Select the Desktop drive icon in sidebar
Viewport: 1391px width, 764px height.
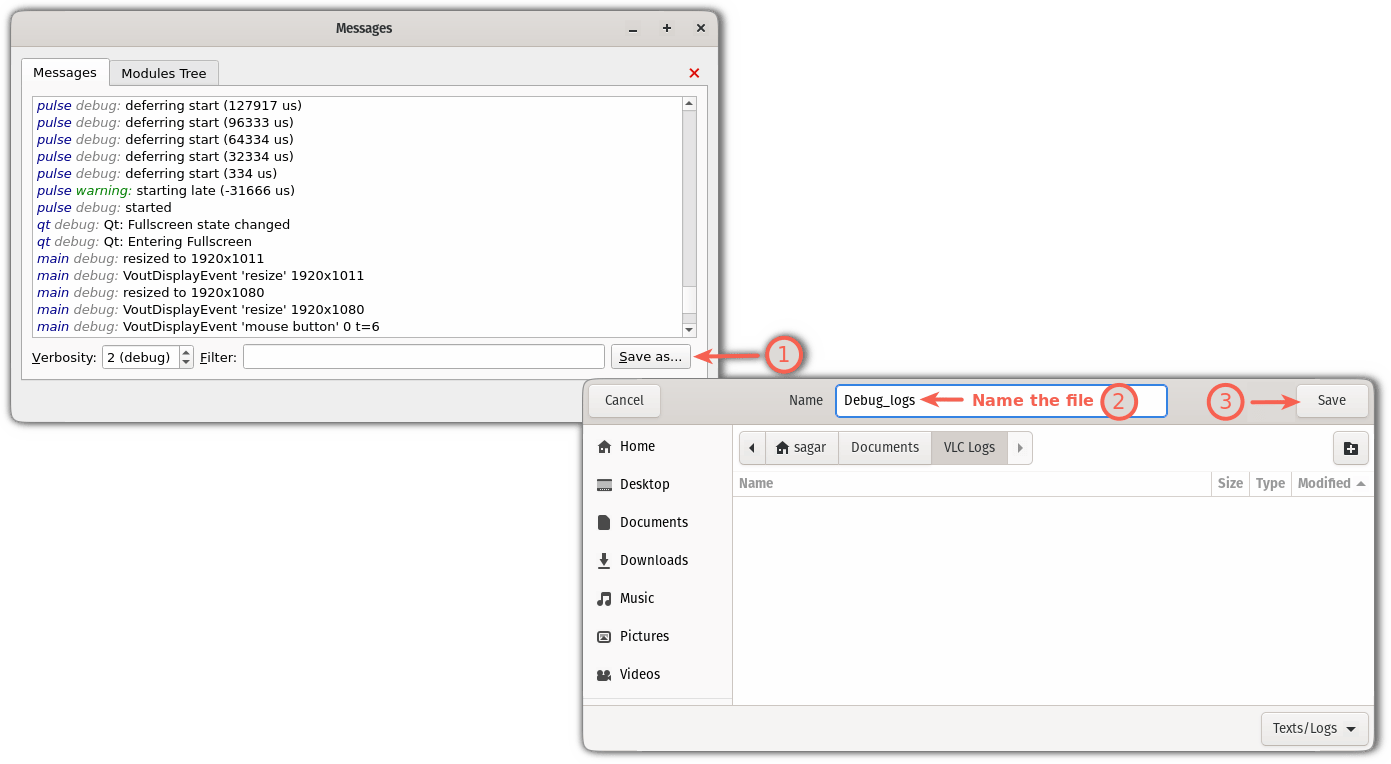tap(604, 485)
